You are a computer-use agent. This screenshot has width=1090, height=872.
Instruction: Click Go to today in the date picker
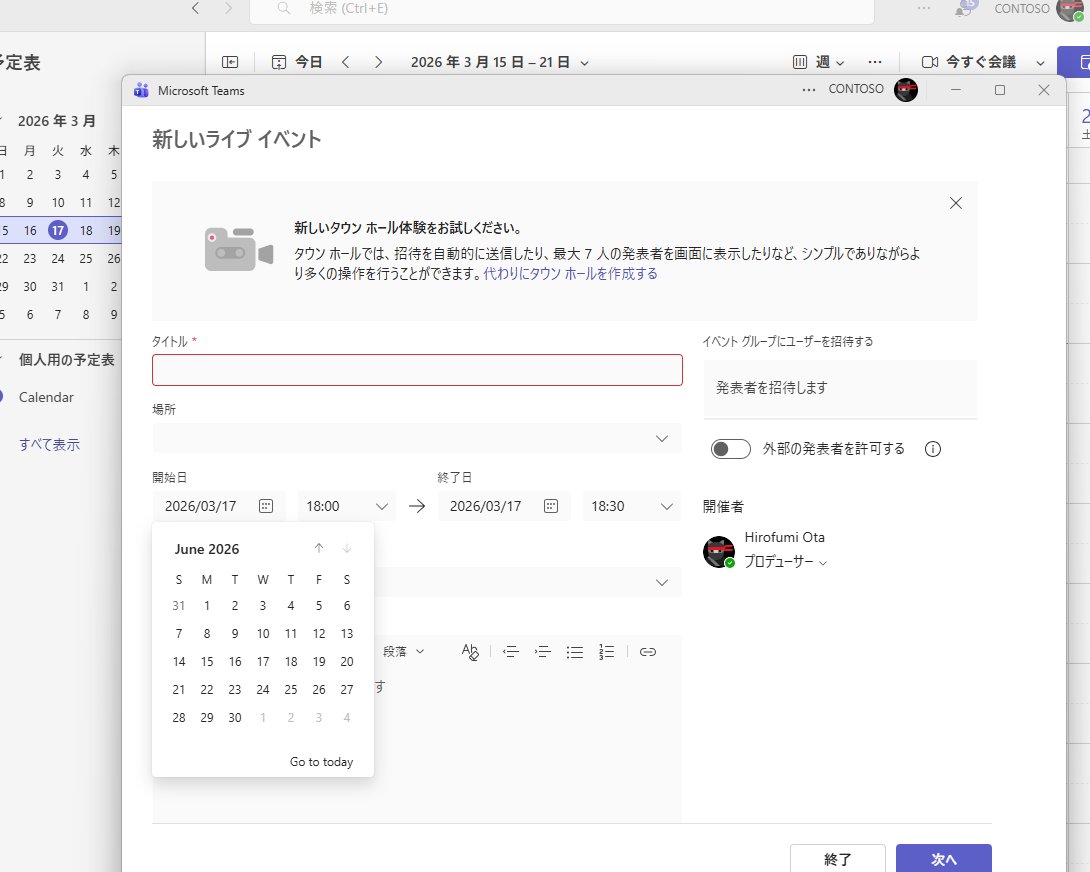click(321, 761)
